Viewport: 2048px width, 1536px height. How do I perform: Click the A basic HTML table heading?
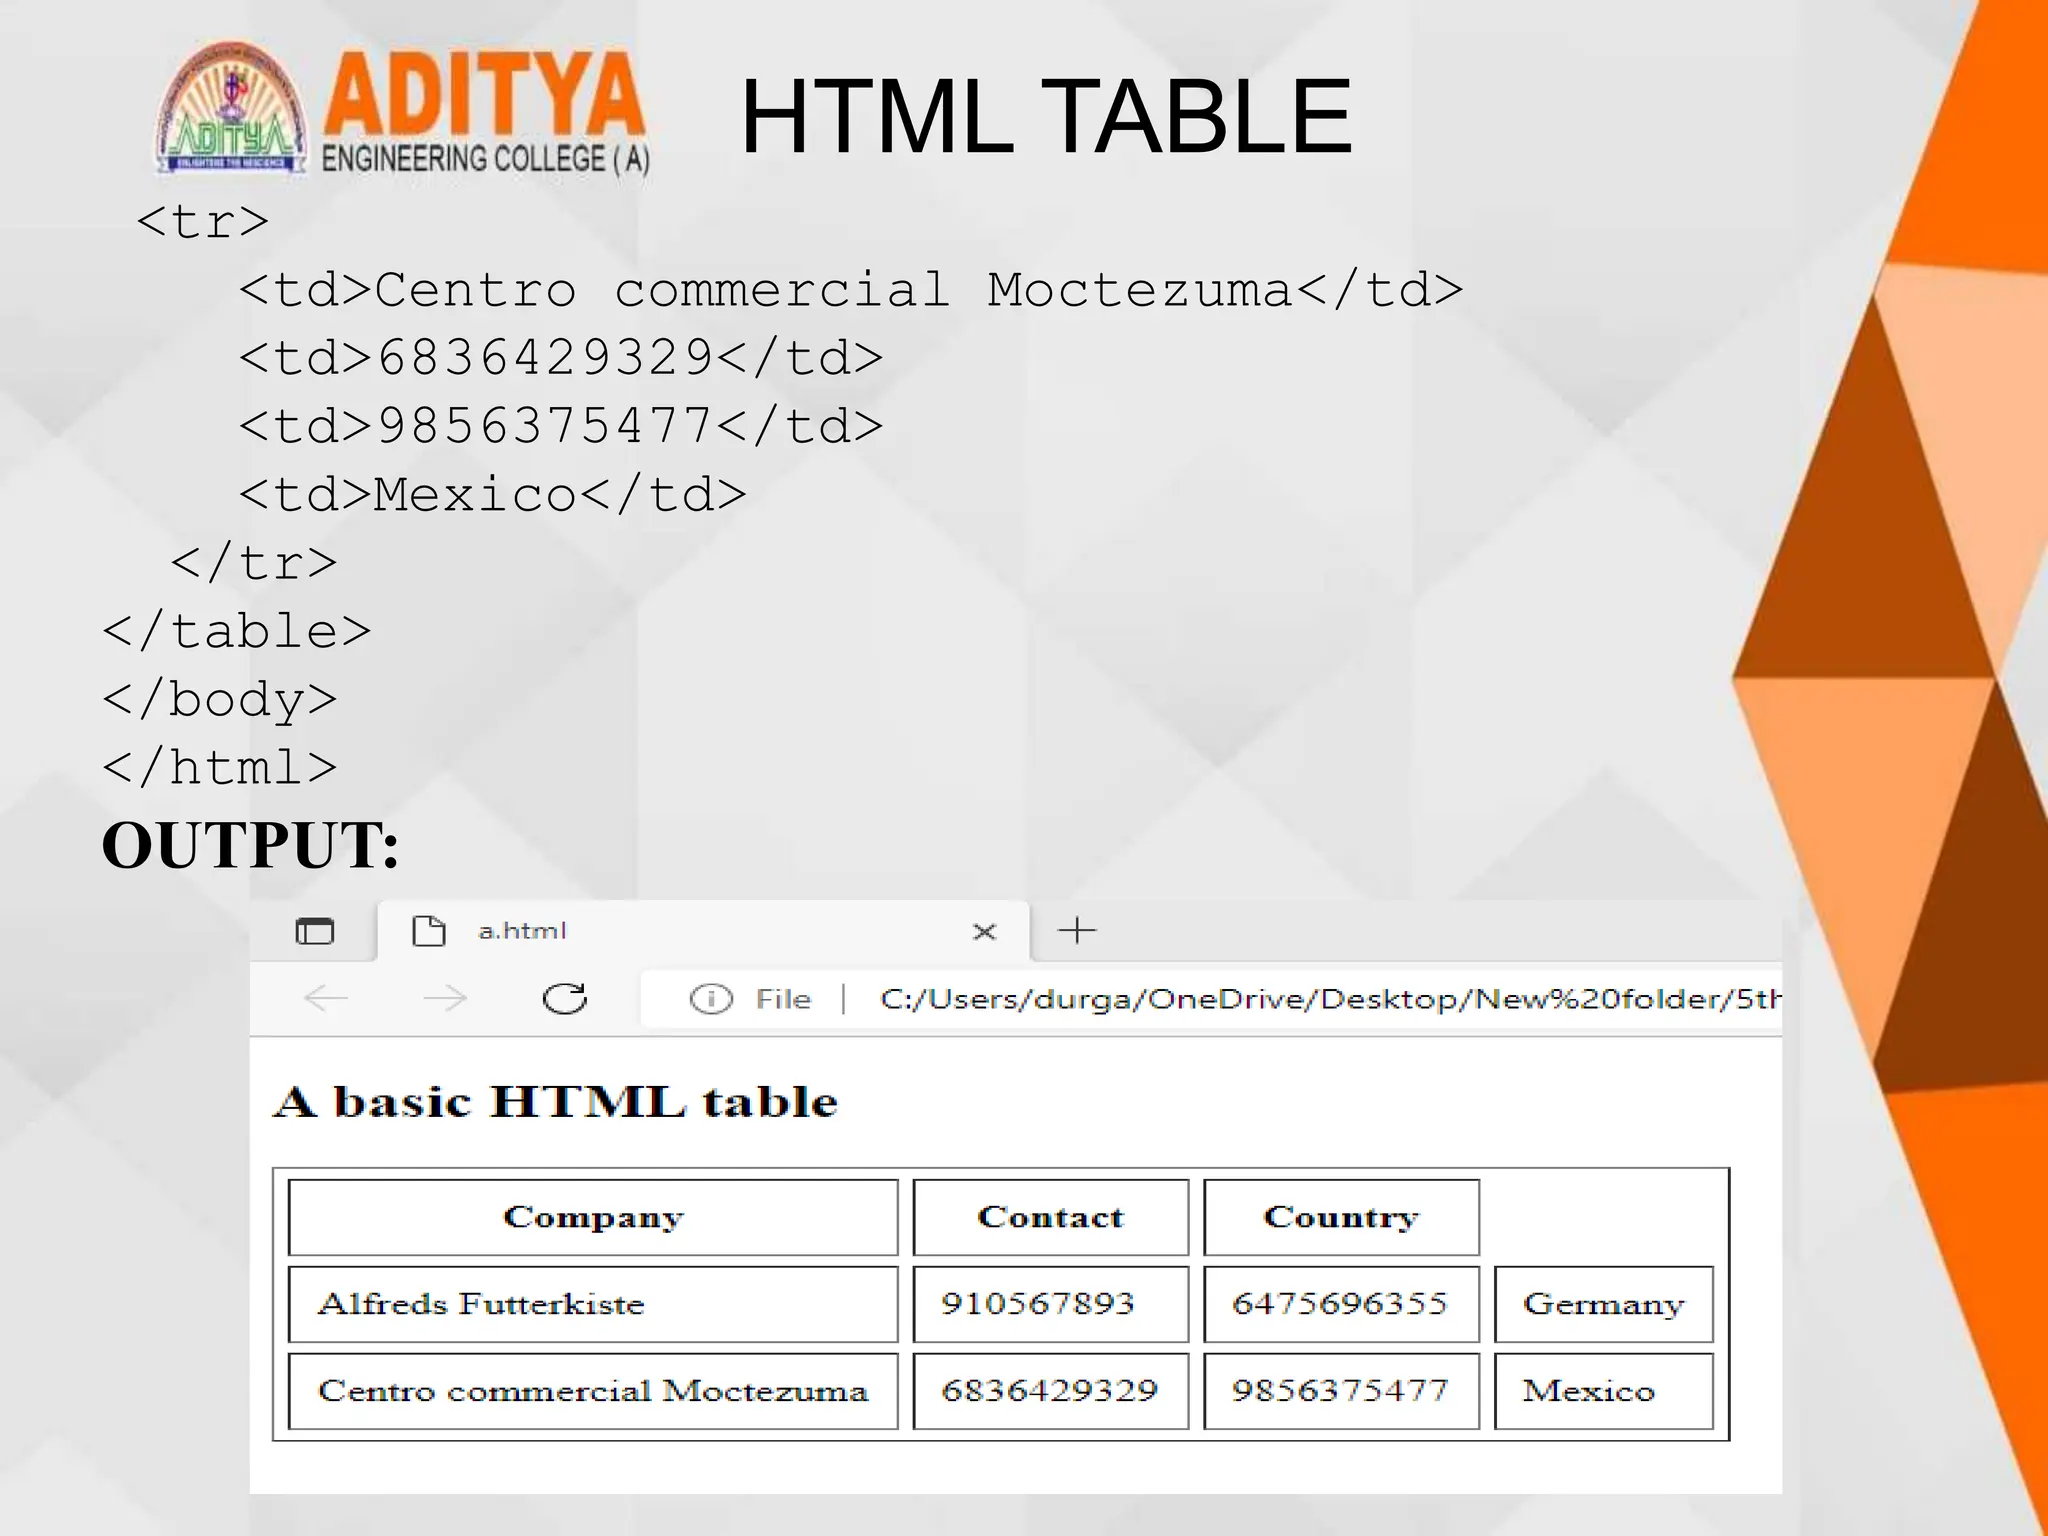click(x=556, y=1102)
